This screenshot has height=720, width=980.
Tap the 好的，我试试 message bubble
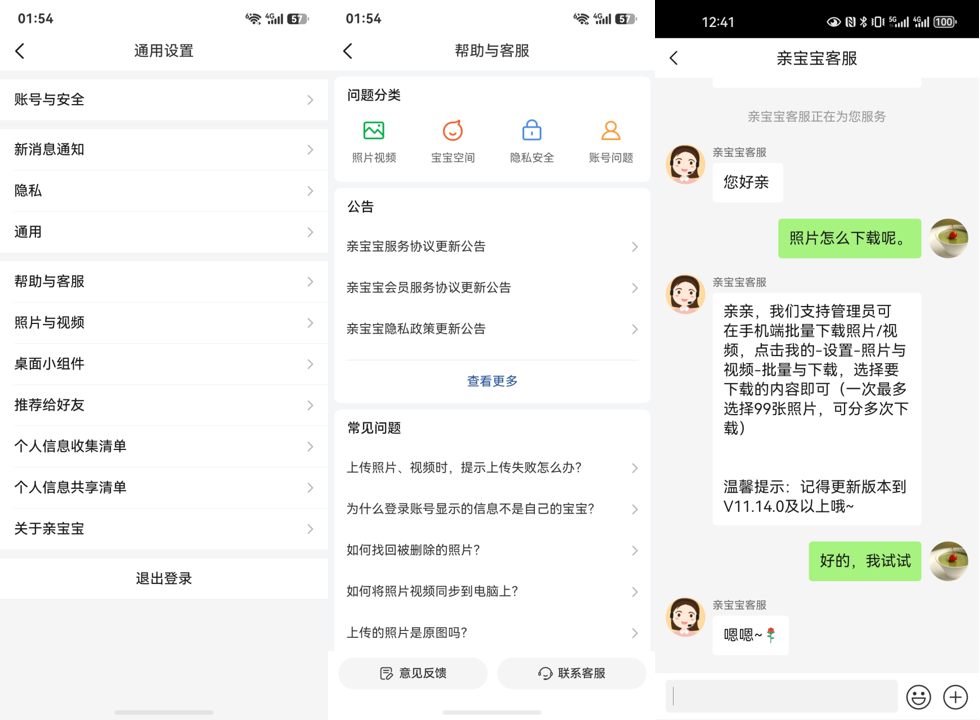865,561
